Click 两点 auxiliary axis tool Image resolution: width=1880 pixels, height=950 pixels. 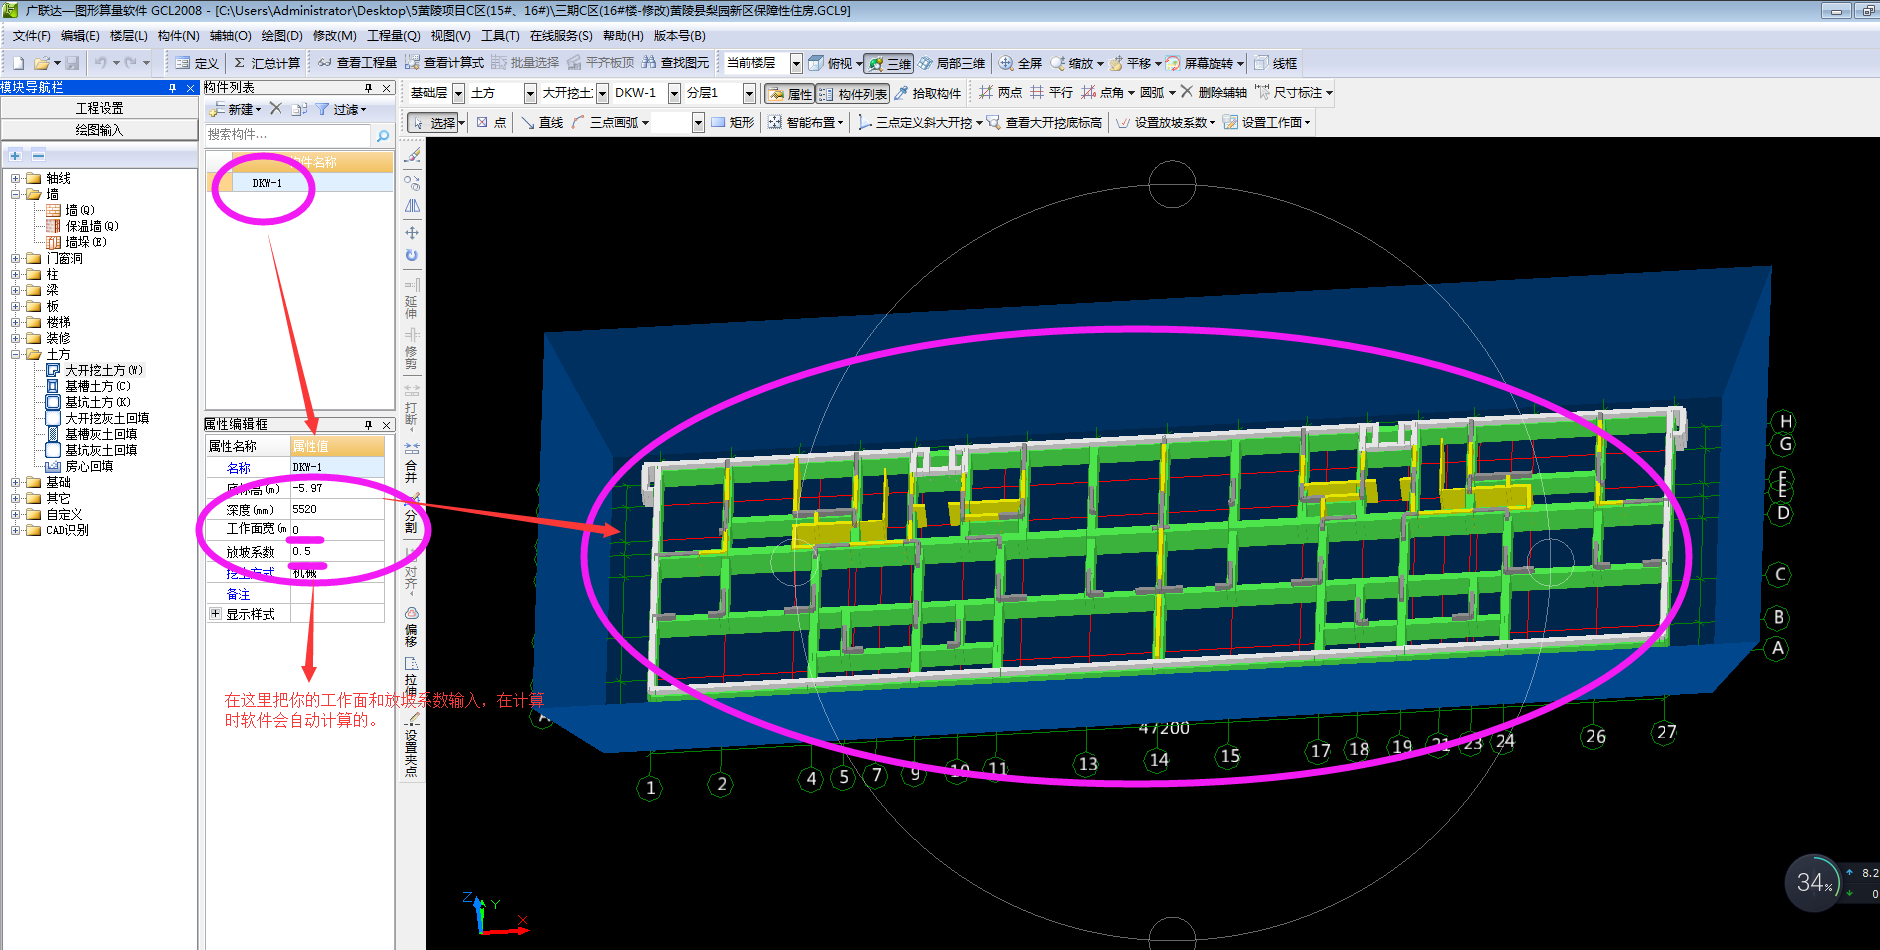1000,93
